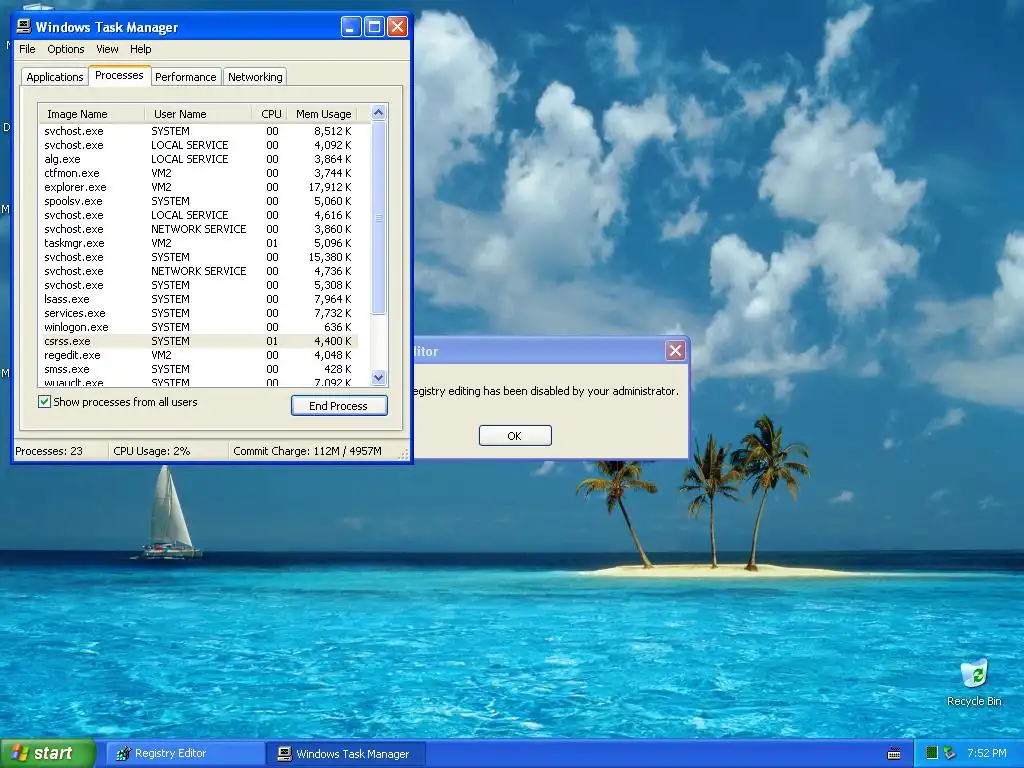This screenshot has height=768, width=1024.
Task: Open the Start menu
Action: coord(47,753)
